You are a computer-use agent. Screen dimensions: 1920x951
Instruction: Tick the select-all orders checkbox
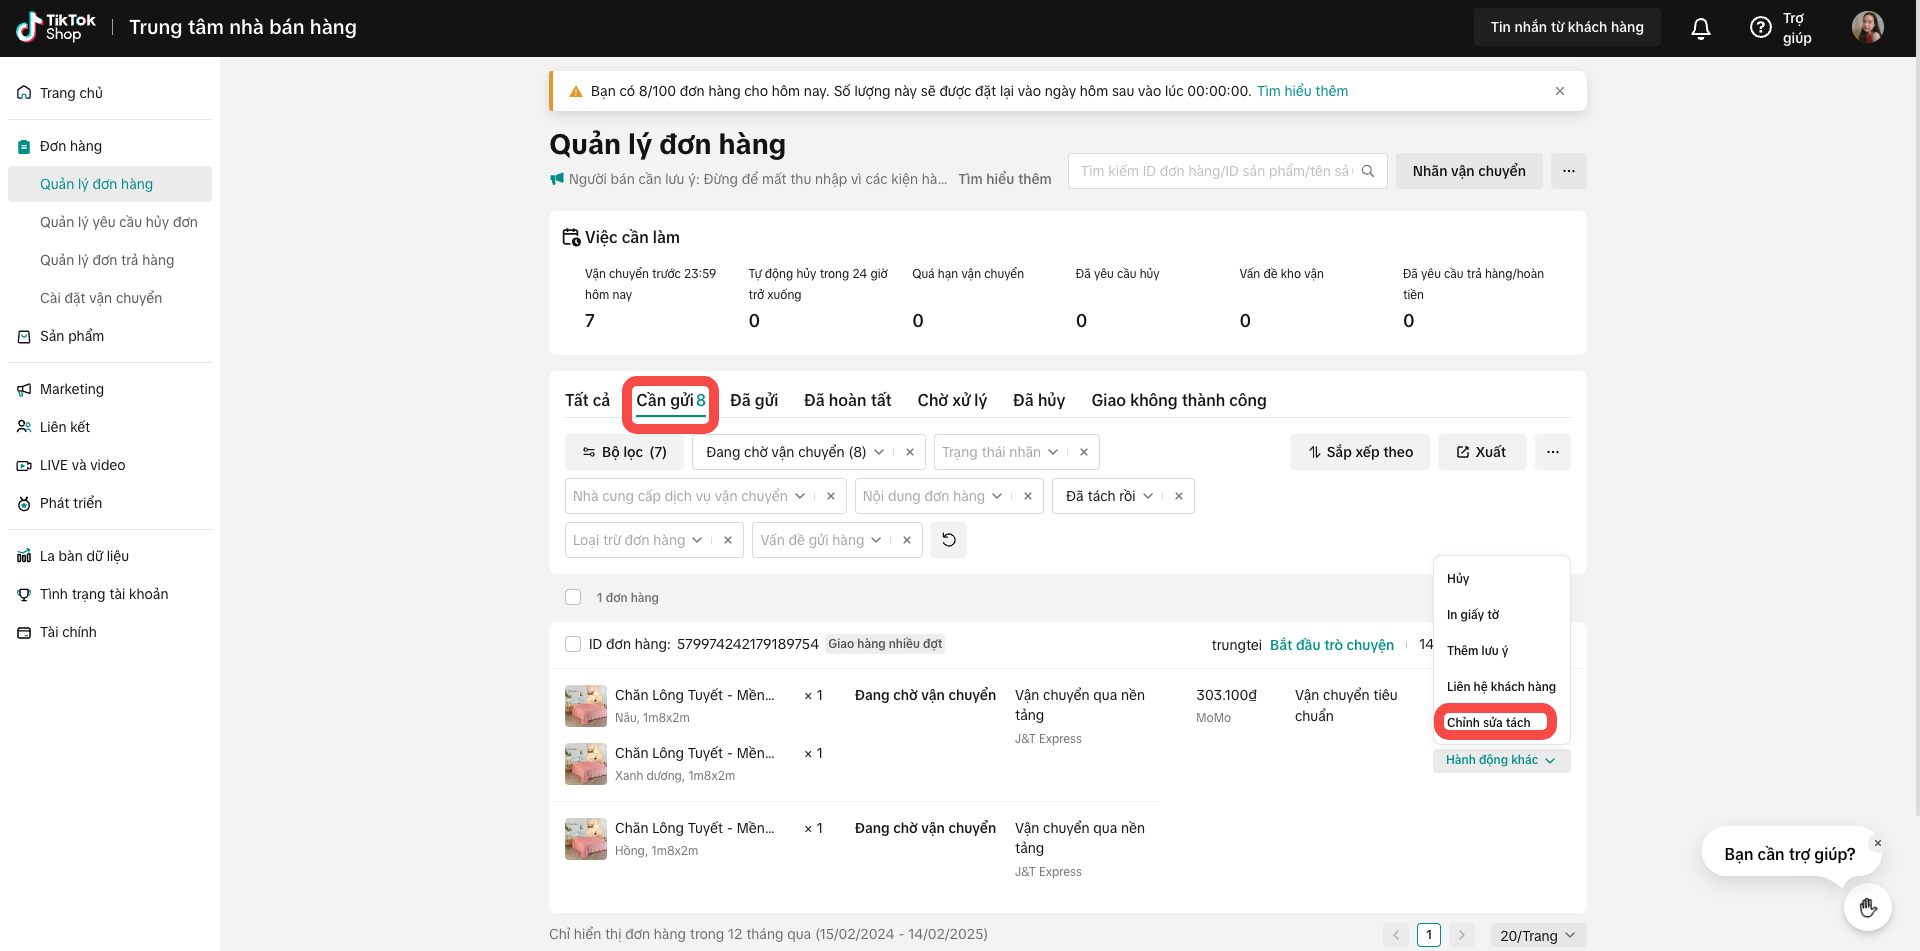(x=573, y=597)
